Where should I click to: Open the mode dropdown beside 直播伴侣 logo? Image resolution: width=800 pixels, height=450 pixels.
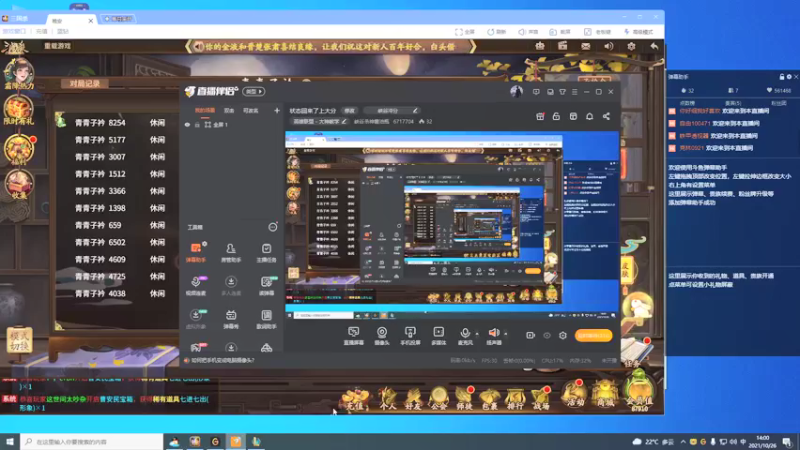tap(254, 92)
